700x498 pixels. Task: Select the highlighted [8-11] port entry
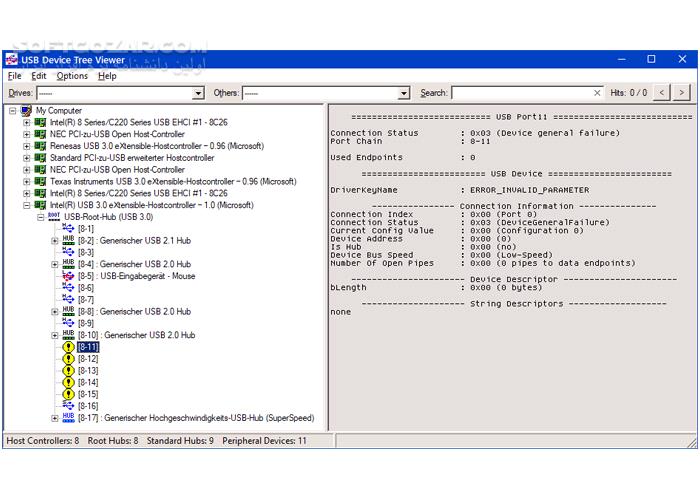click(88, 347)
